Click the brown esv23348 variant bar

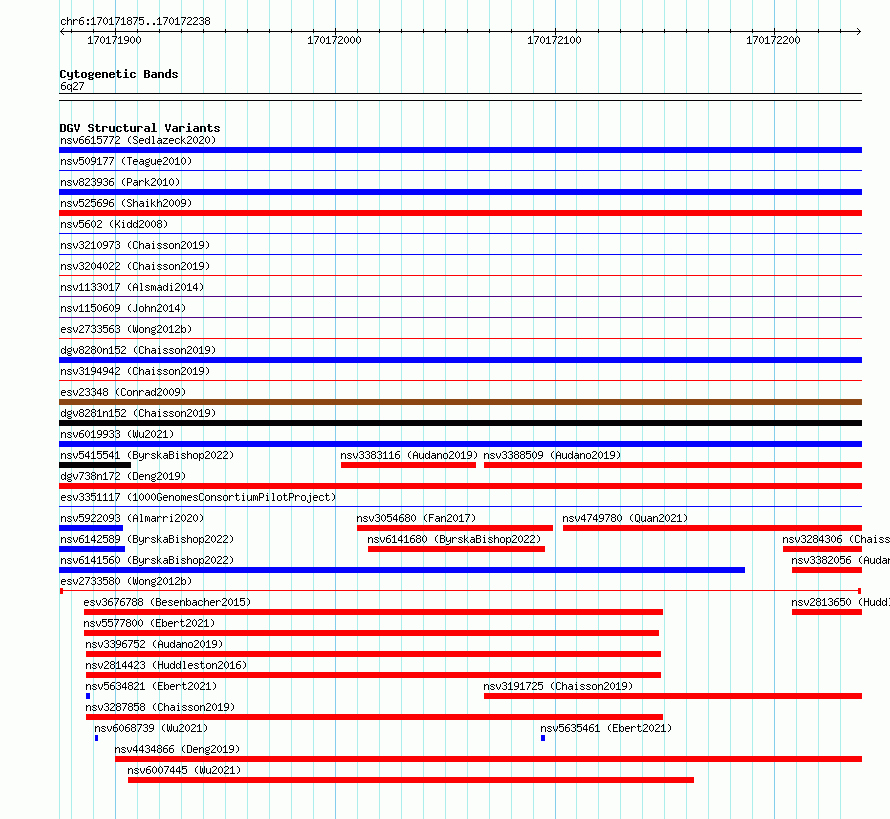(x=460, y=402)
